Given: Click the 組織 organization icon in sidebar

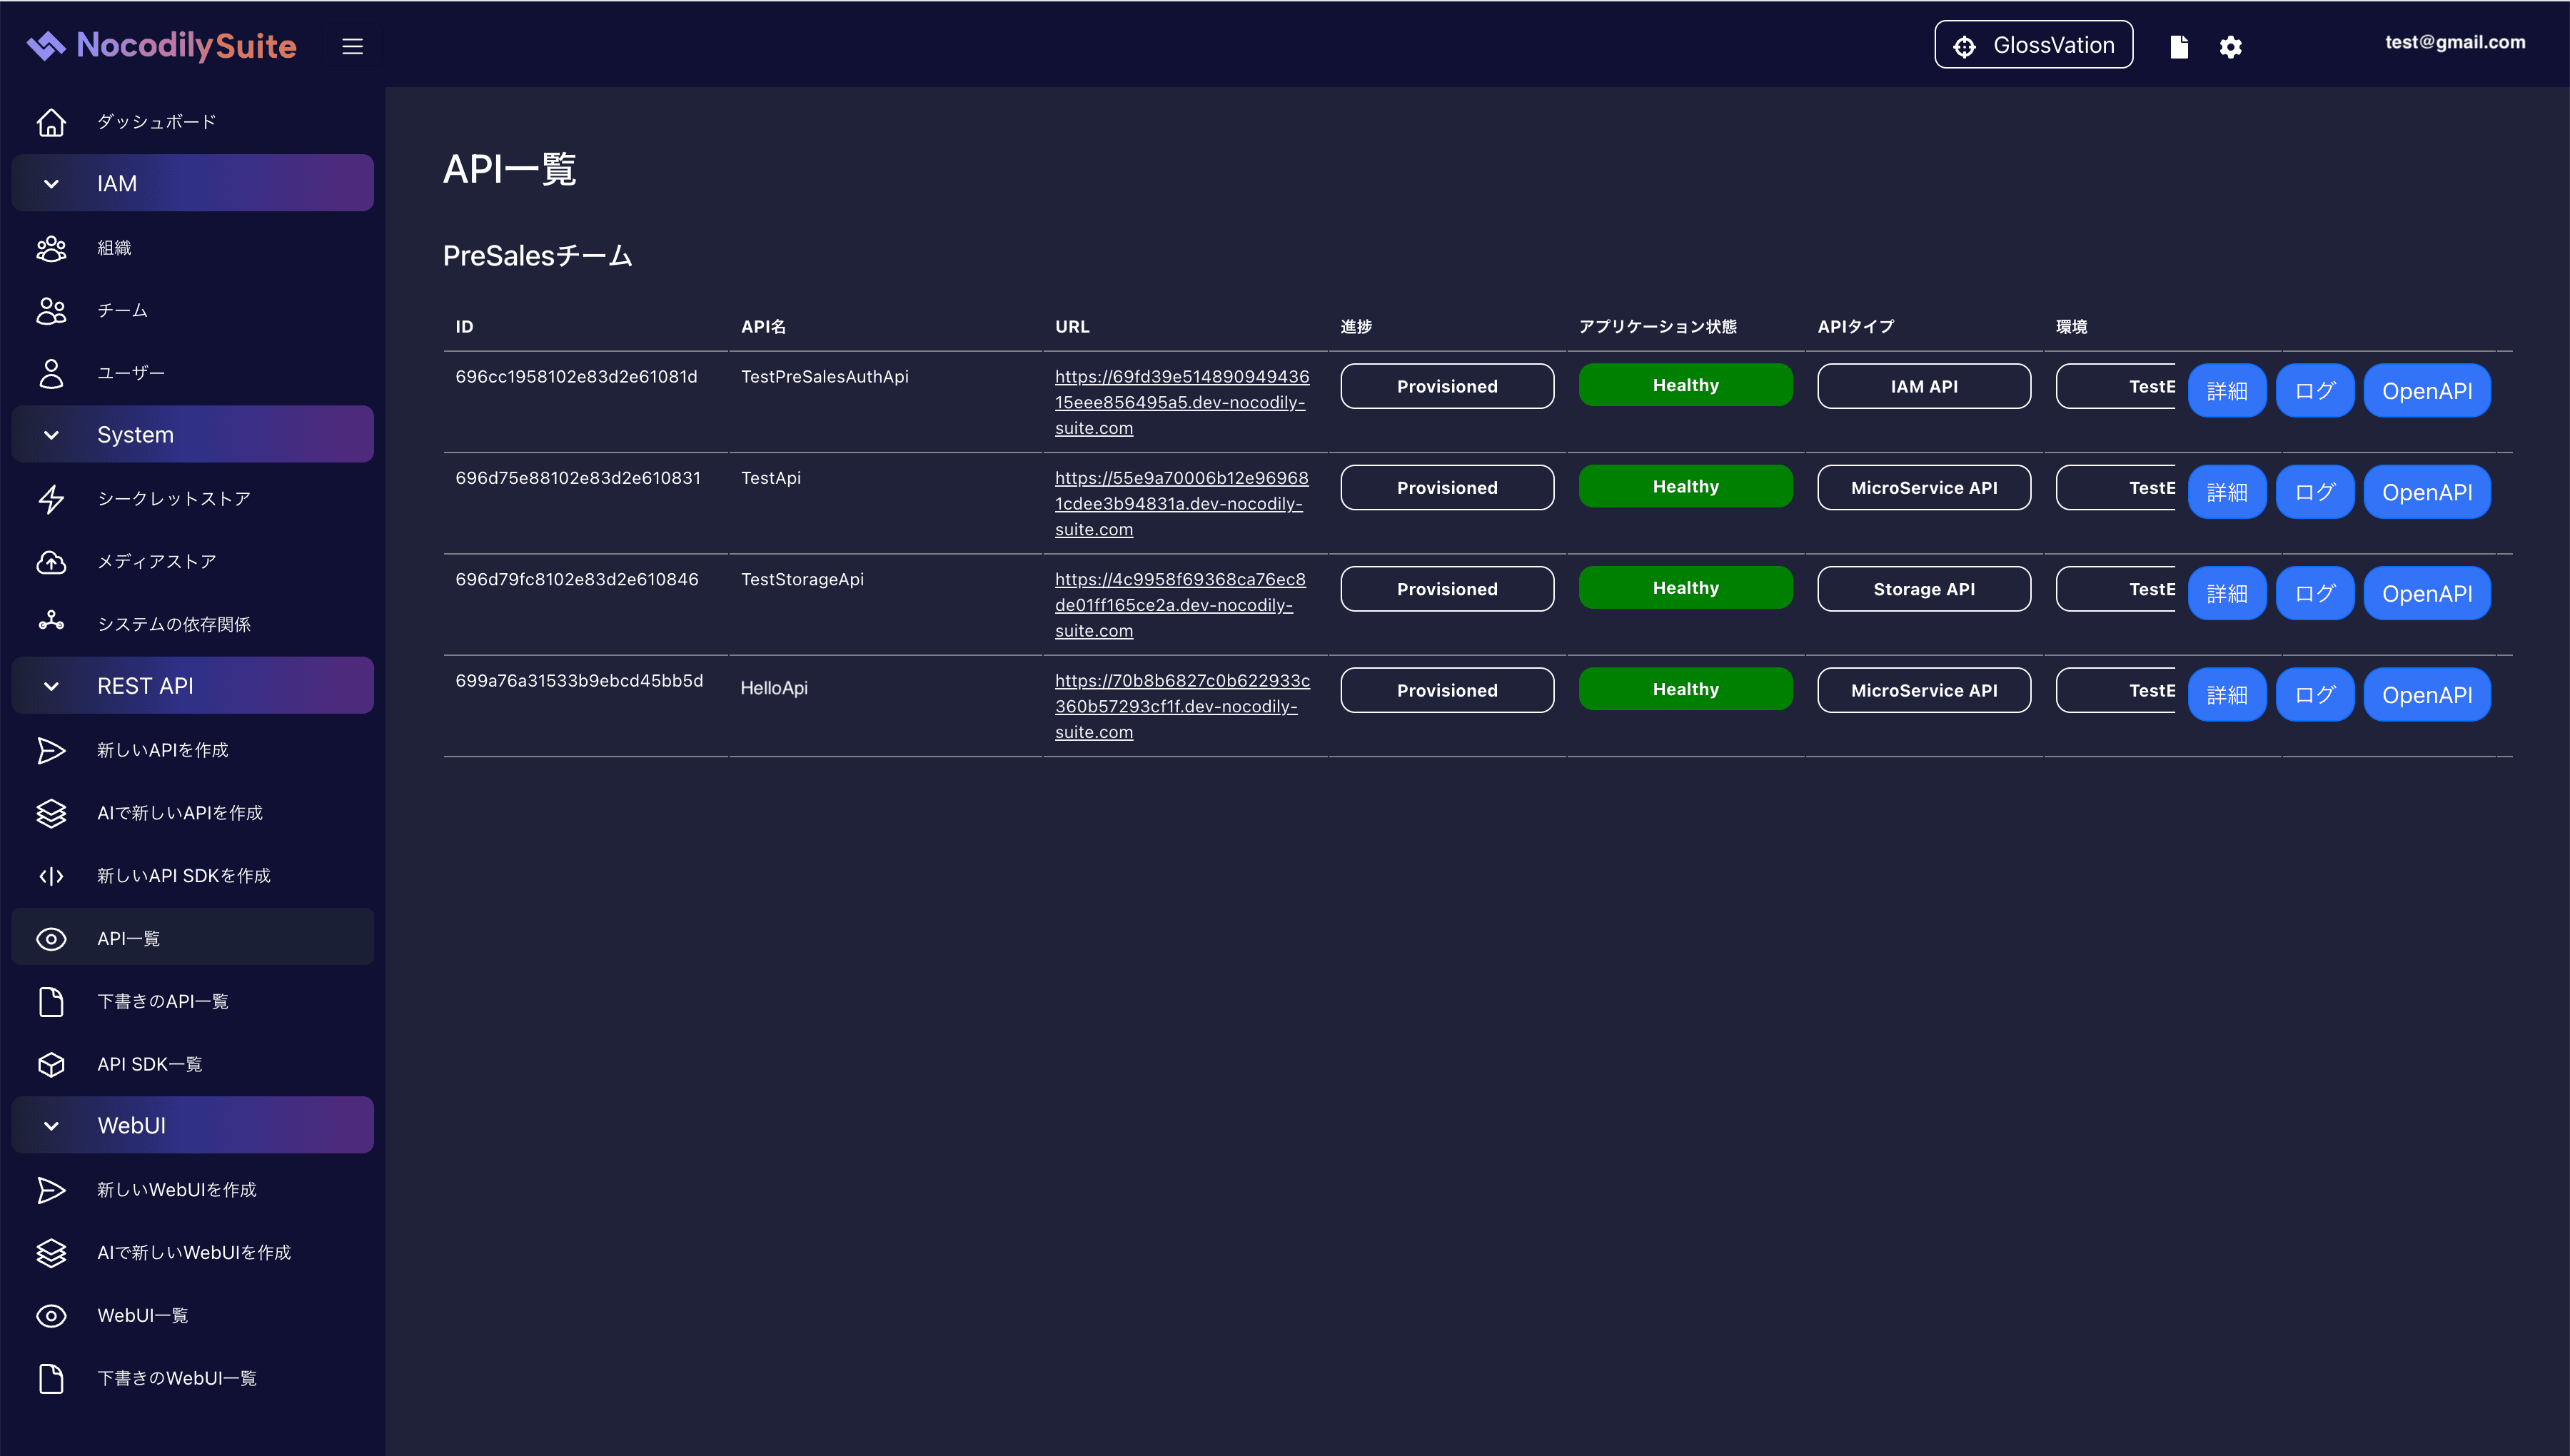Looking at the screenshot, I should (52, 248).
